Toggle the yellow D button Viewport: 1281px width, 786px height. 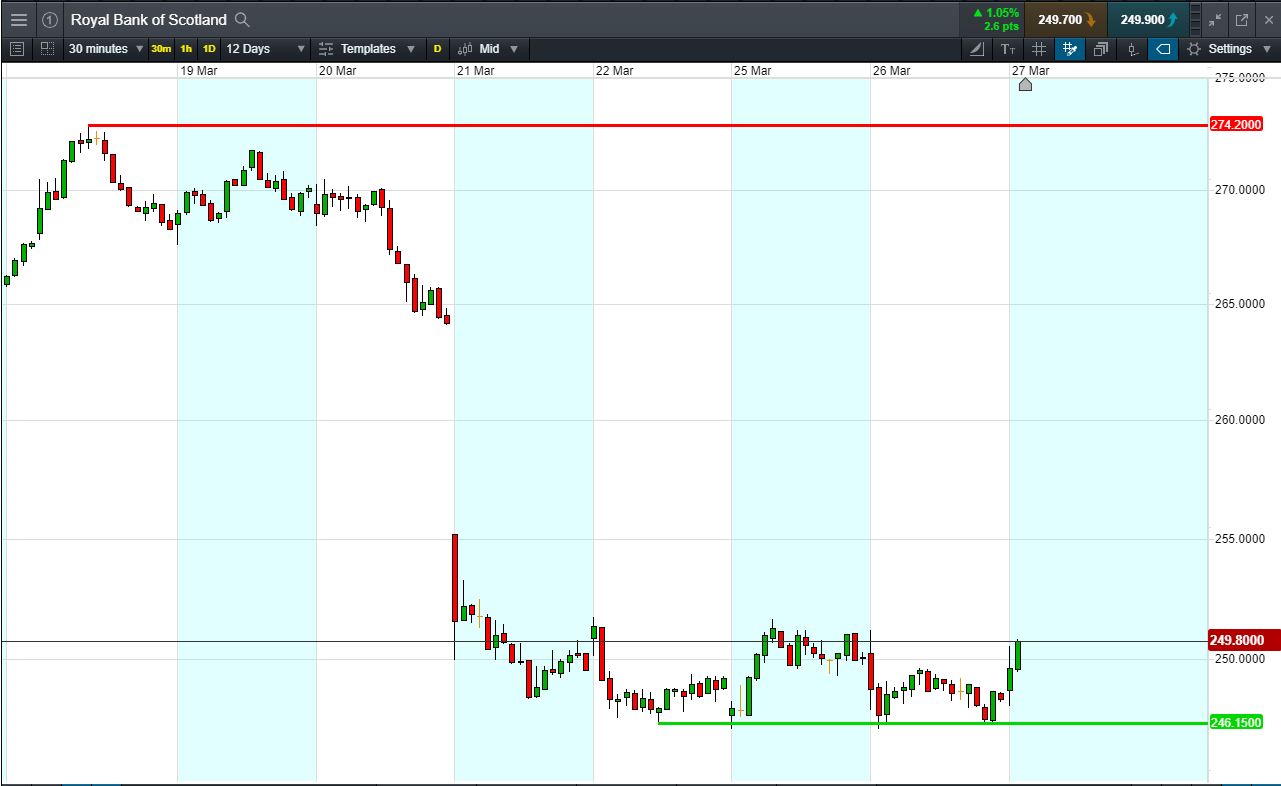click(437, 49)
